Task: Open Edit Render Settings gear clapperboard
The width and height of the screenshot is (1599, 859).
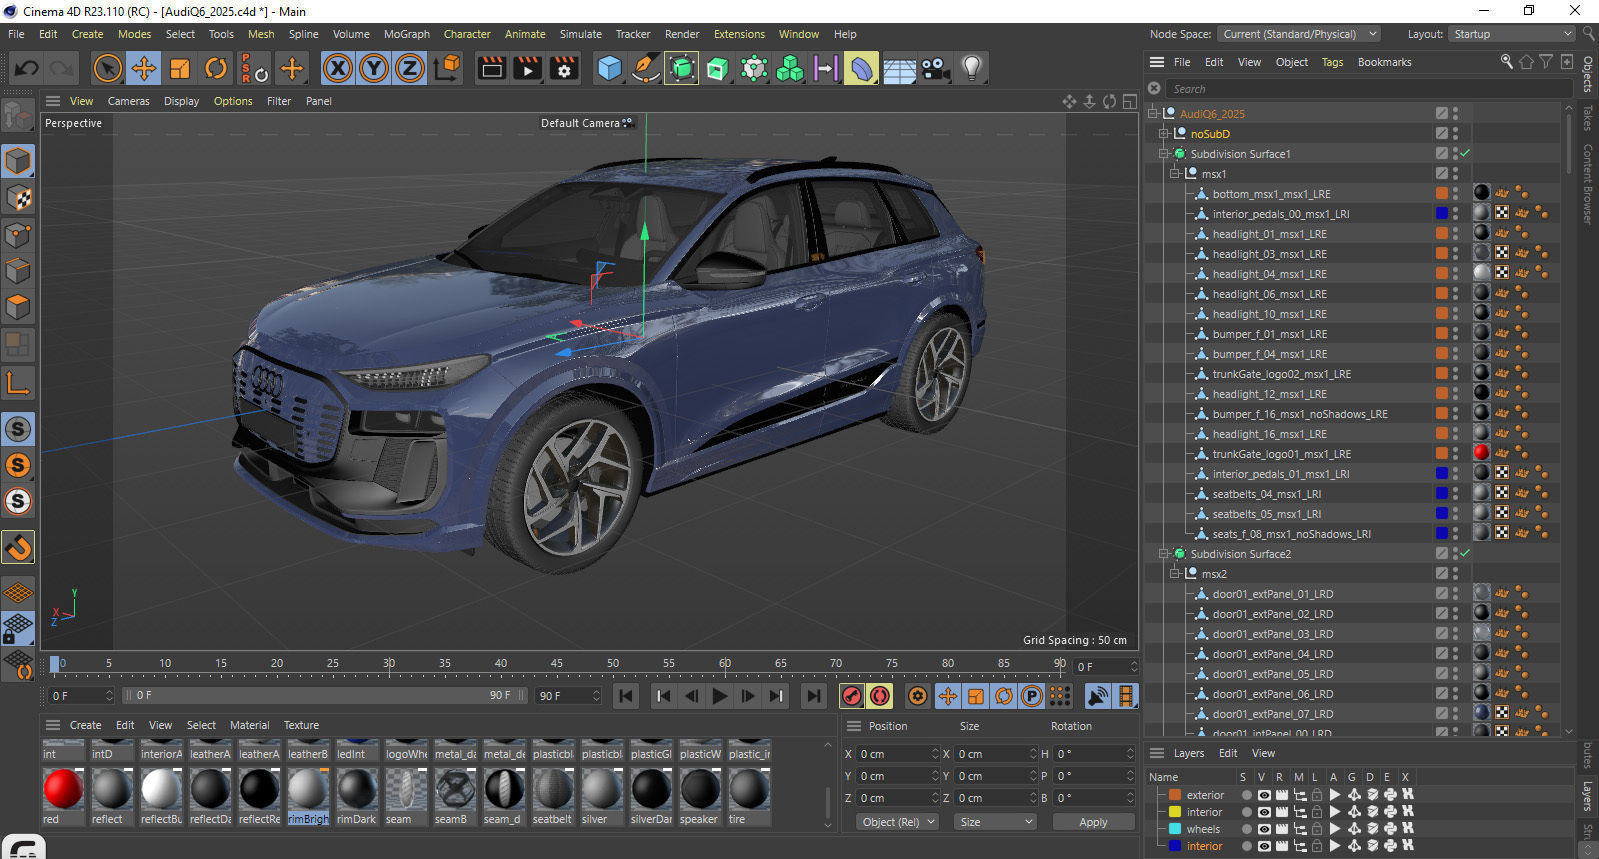Action: coord(565,68)
